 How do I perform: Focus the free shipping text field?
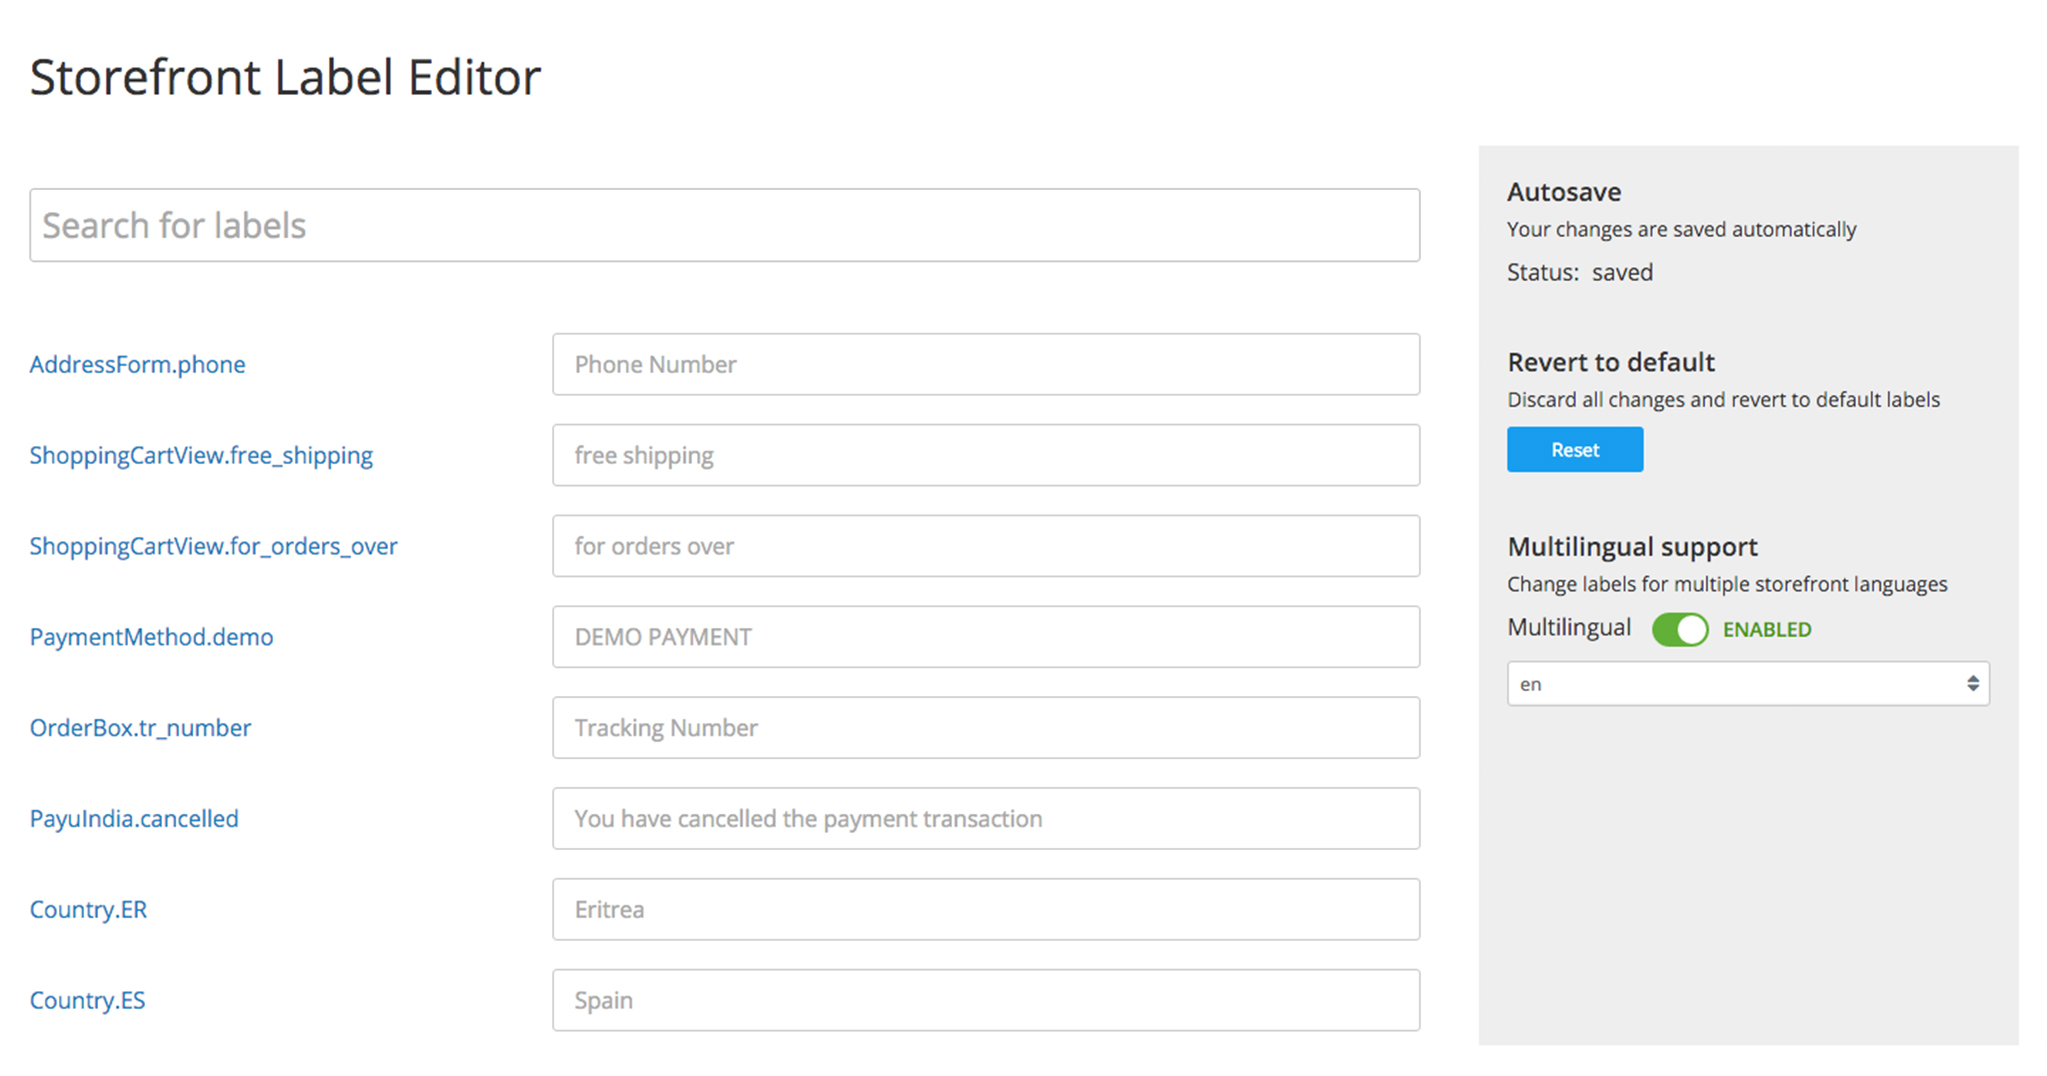[x=986, y=455]
